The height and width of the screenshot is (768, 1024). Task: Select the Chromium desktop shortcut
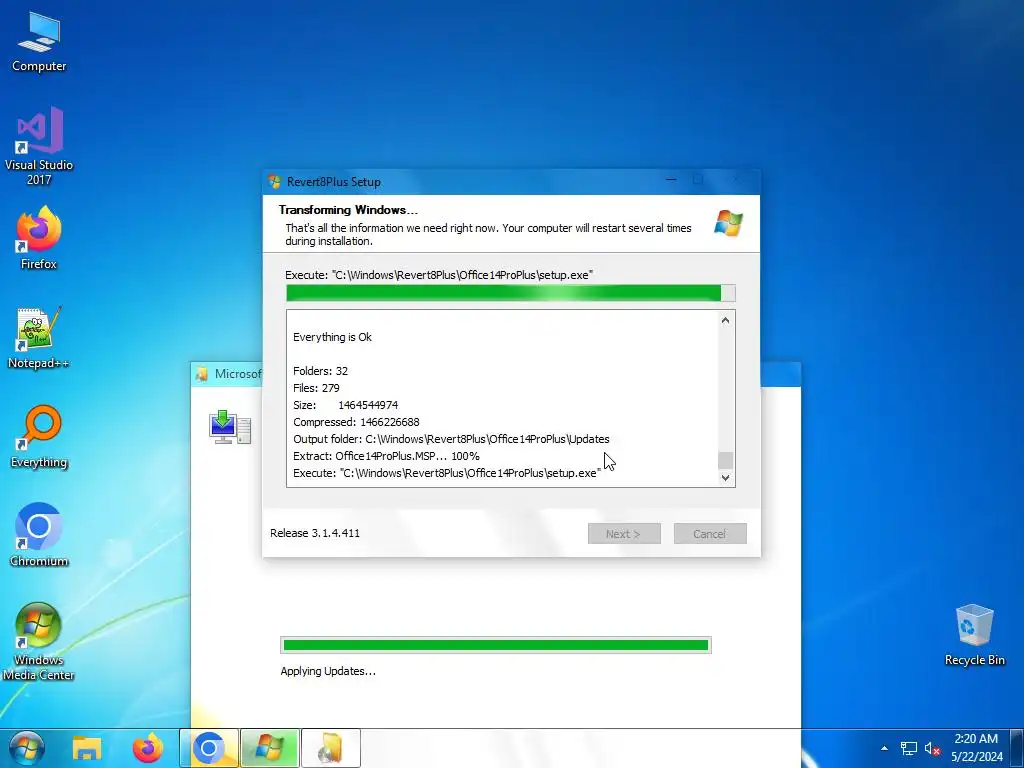[x=39, y=535]
